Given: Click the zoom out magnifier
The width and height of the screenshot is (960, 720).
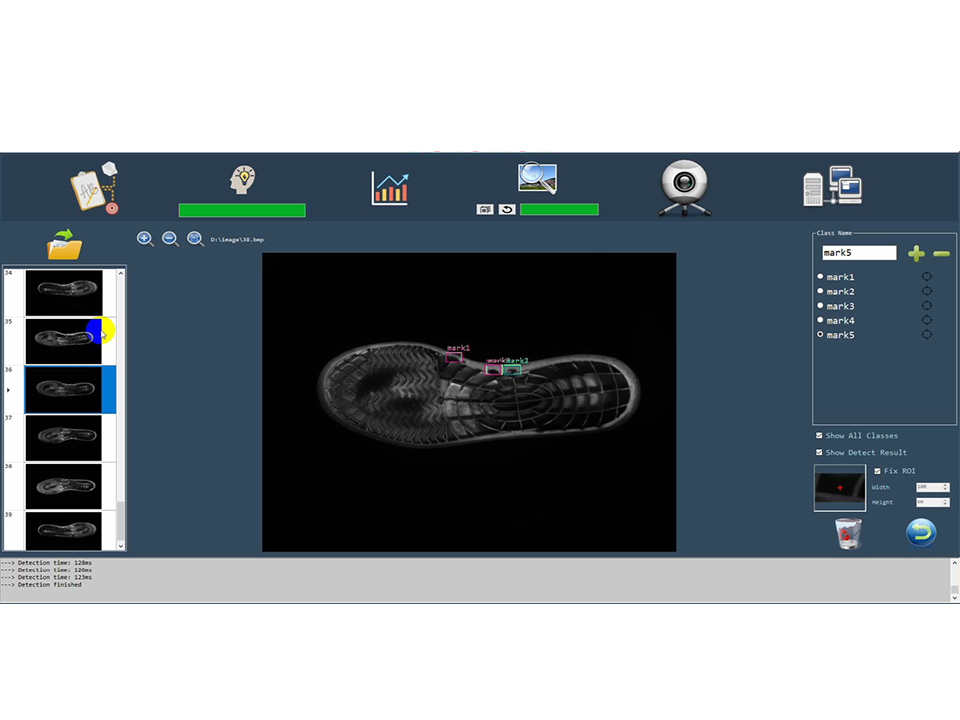Looking at the screenshot, I should (x=170, y=239).
